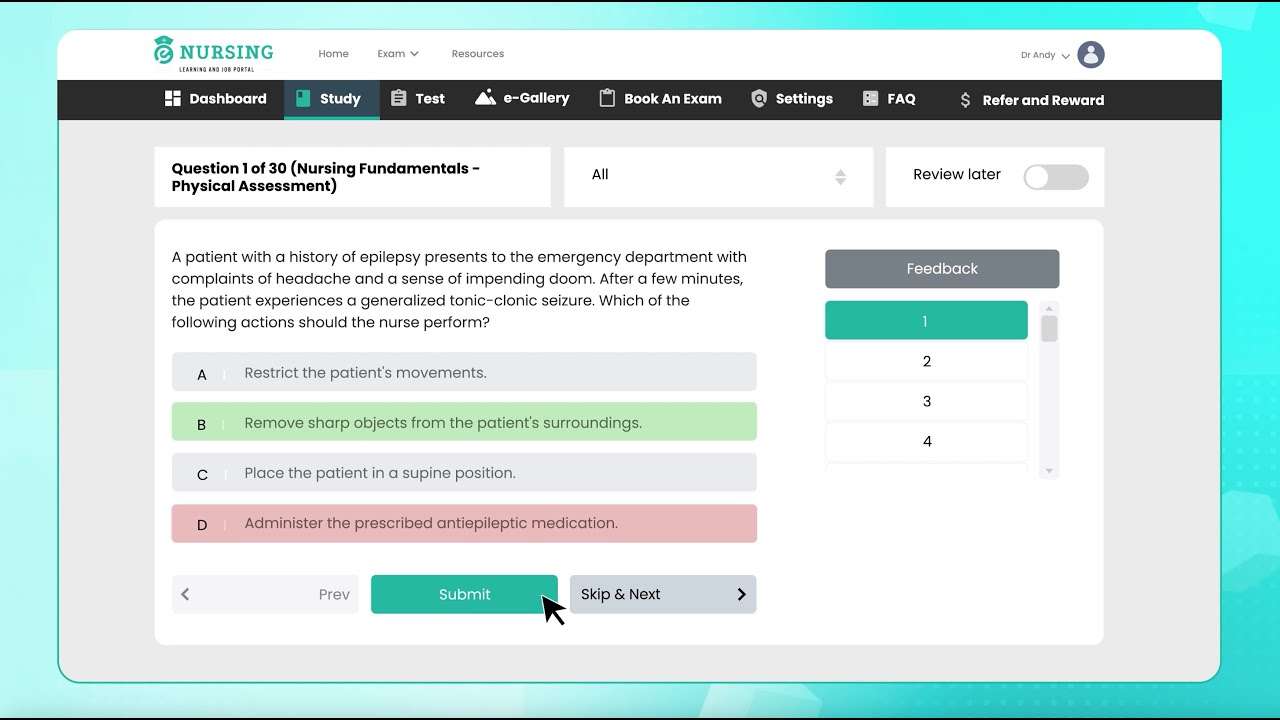Click the scroll up arrow of question list

(x=1049, y=308)
